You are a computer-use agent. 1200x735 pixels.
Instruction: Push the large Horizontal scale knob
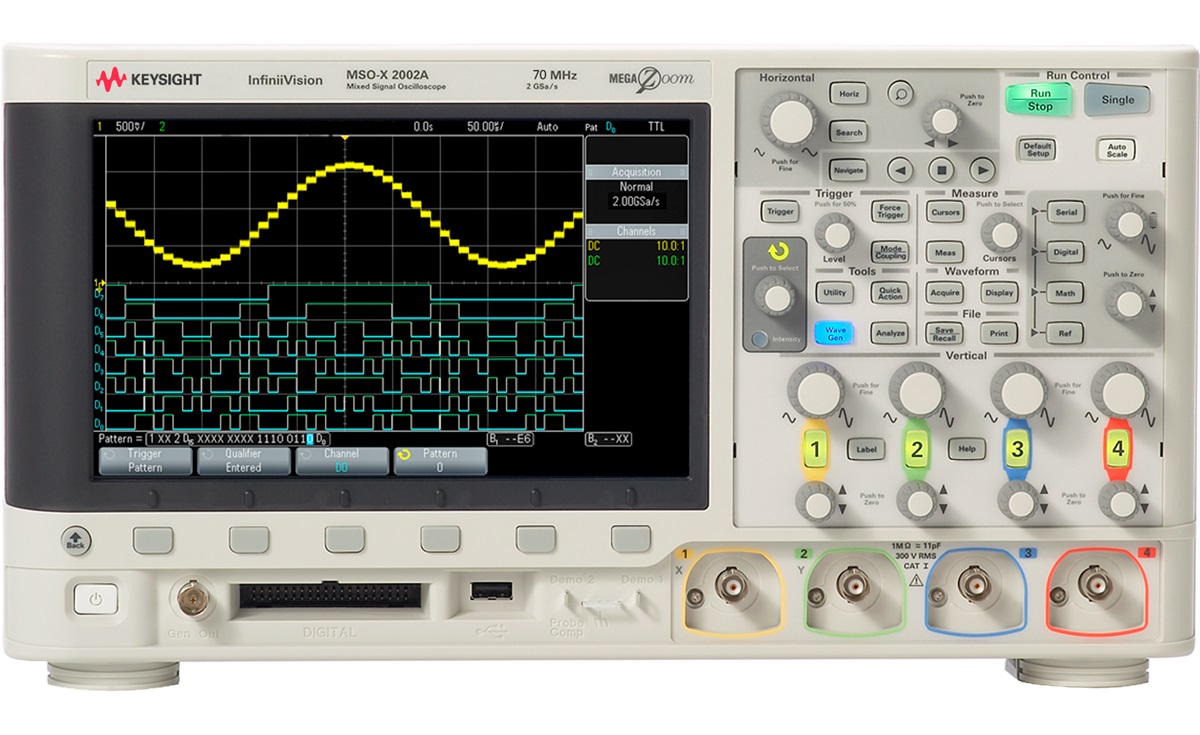(790, 121)
